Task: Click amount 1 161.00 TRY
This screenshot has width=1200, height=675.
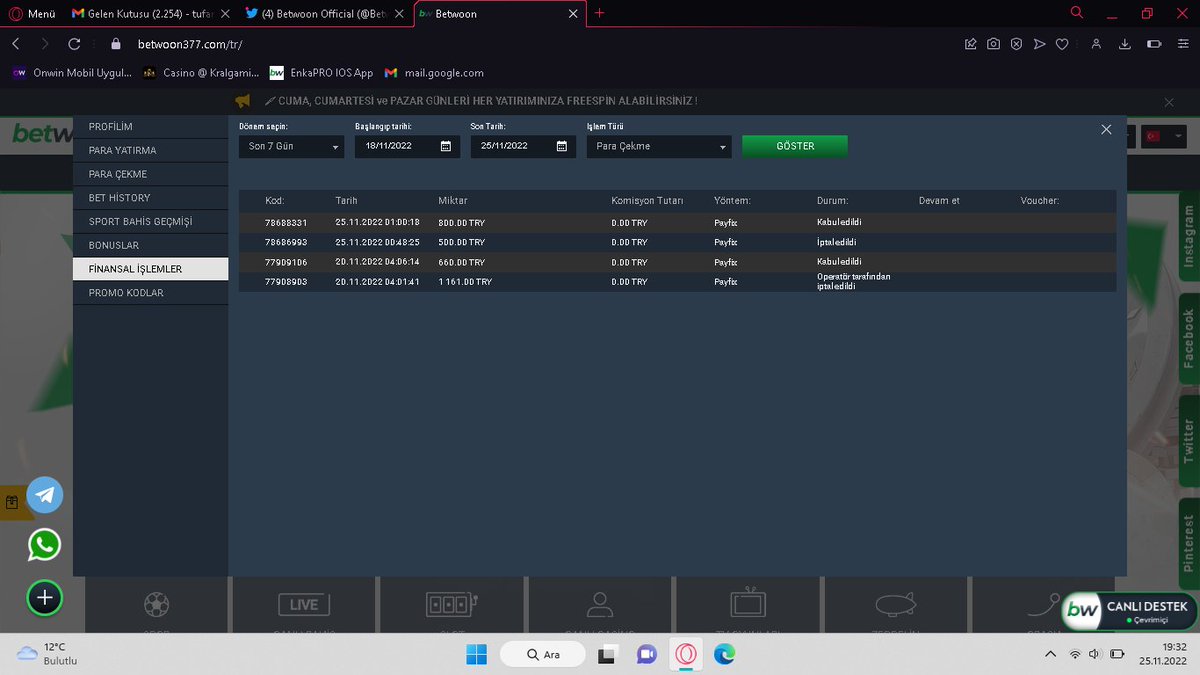Action: coord(465,282)
